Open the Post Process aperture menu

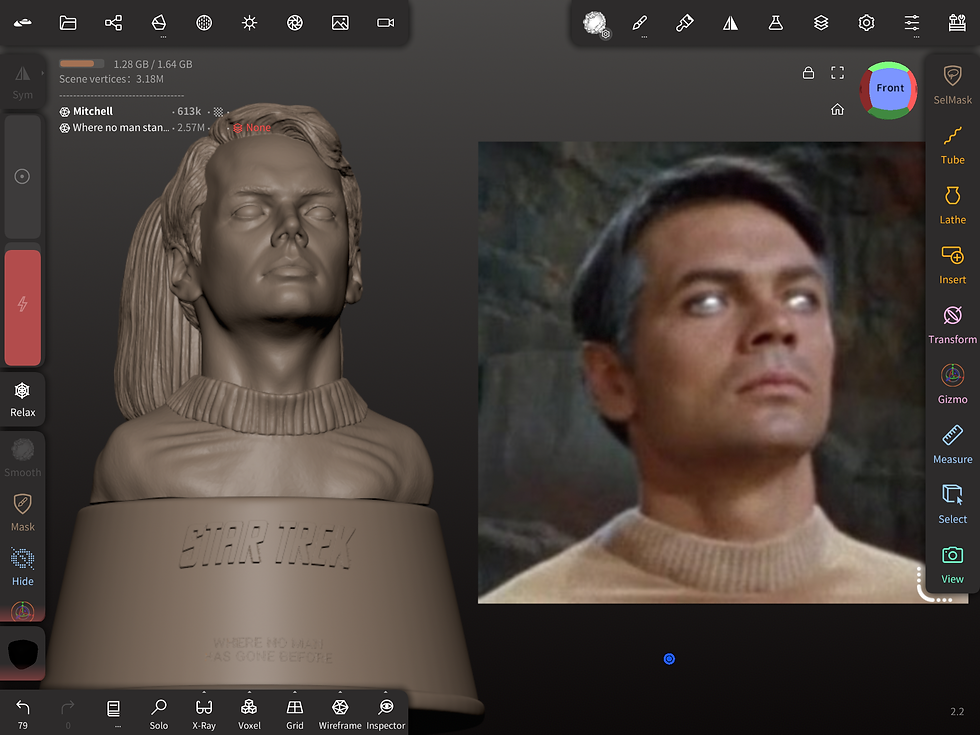[294, 23]
